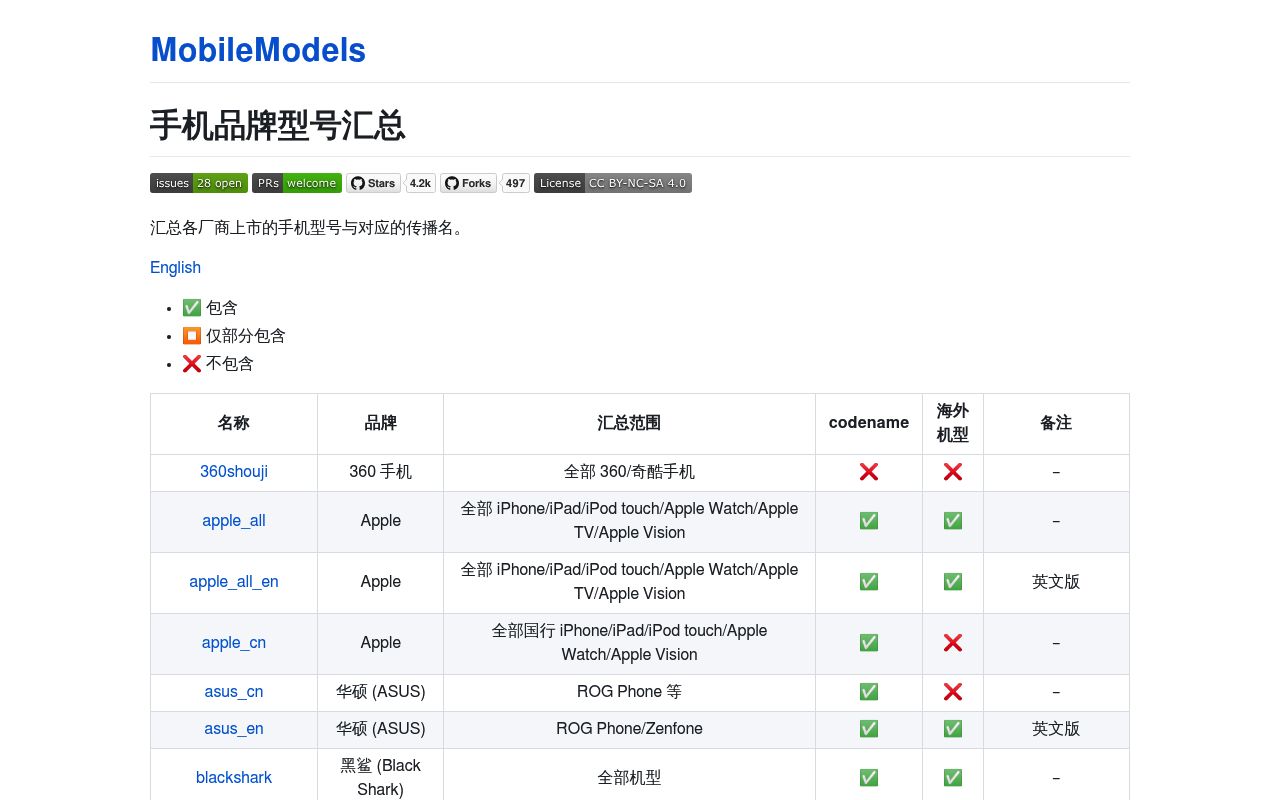Switch to the English version link
The image size is (1280, 800).
(x=175, y=267)
